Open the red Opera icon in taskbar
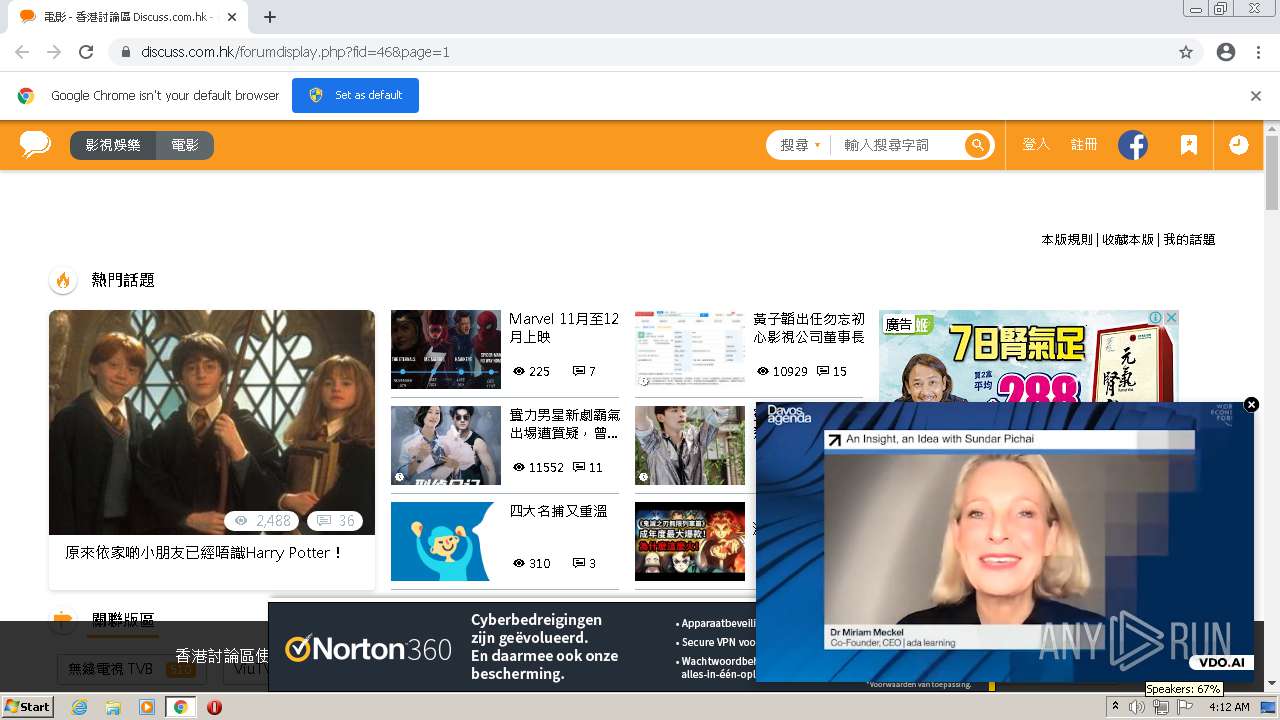 pos(214,707)
